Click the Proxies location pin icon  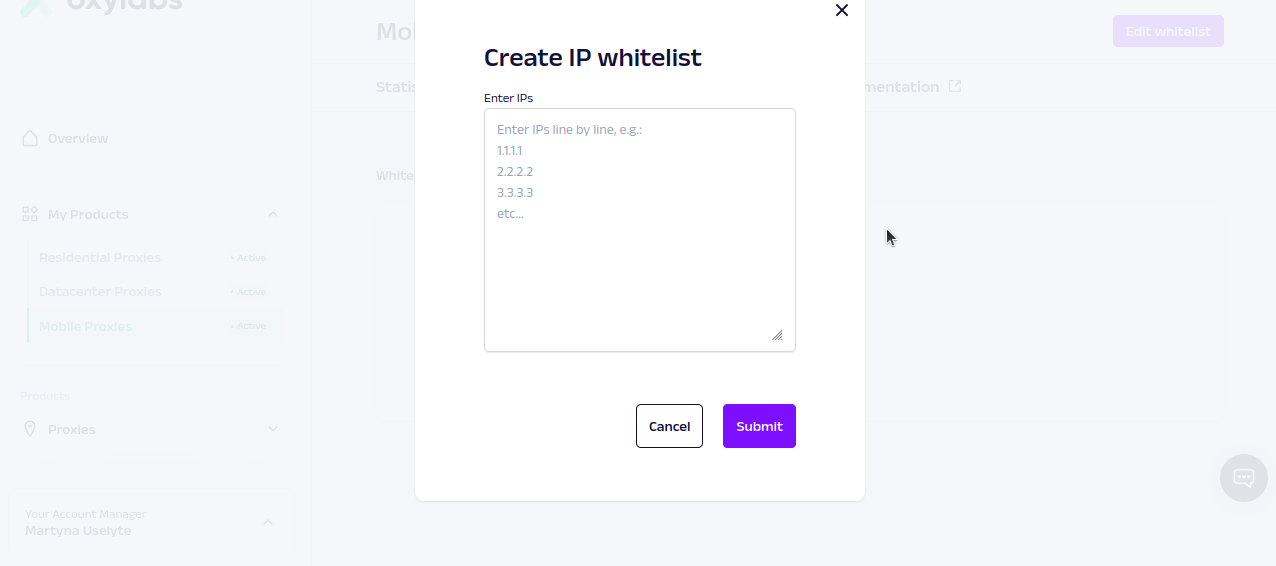coord(30,429)
